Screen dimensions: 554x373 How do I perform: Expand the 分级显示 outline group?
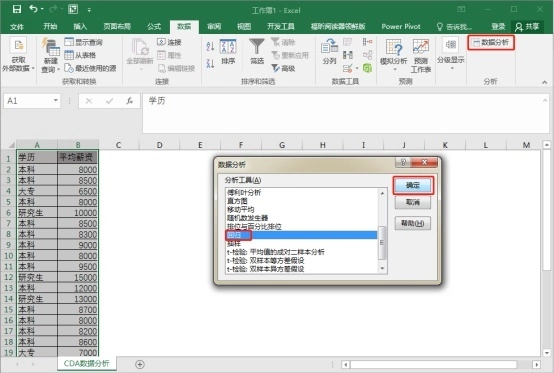pos(450,54)
